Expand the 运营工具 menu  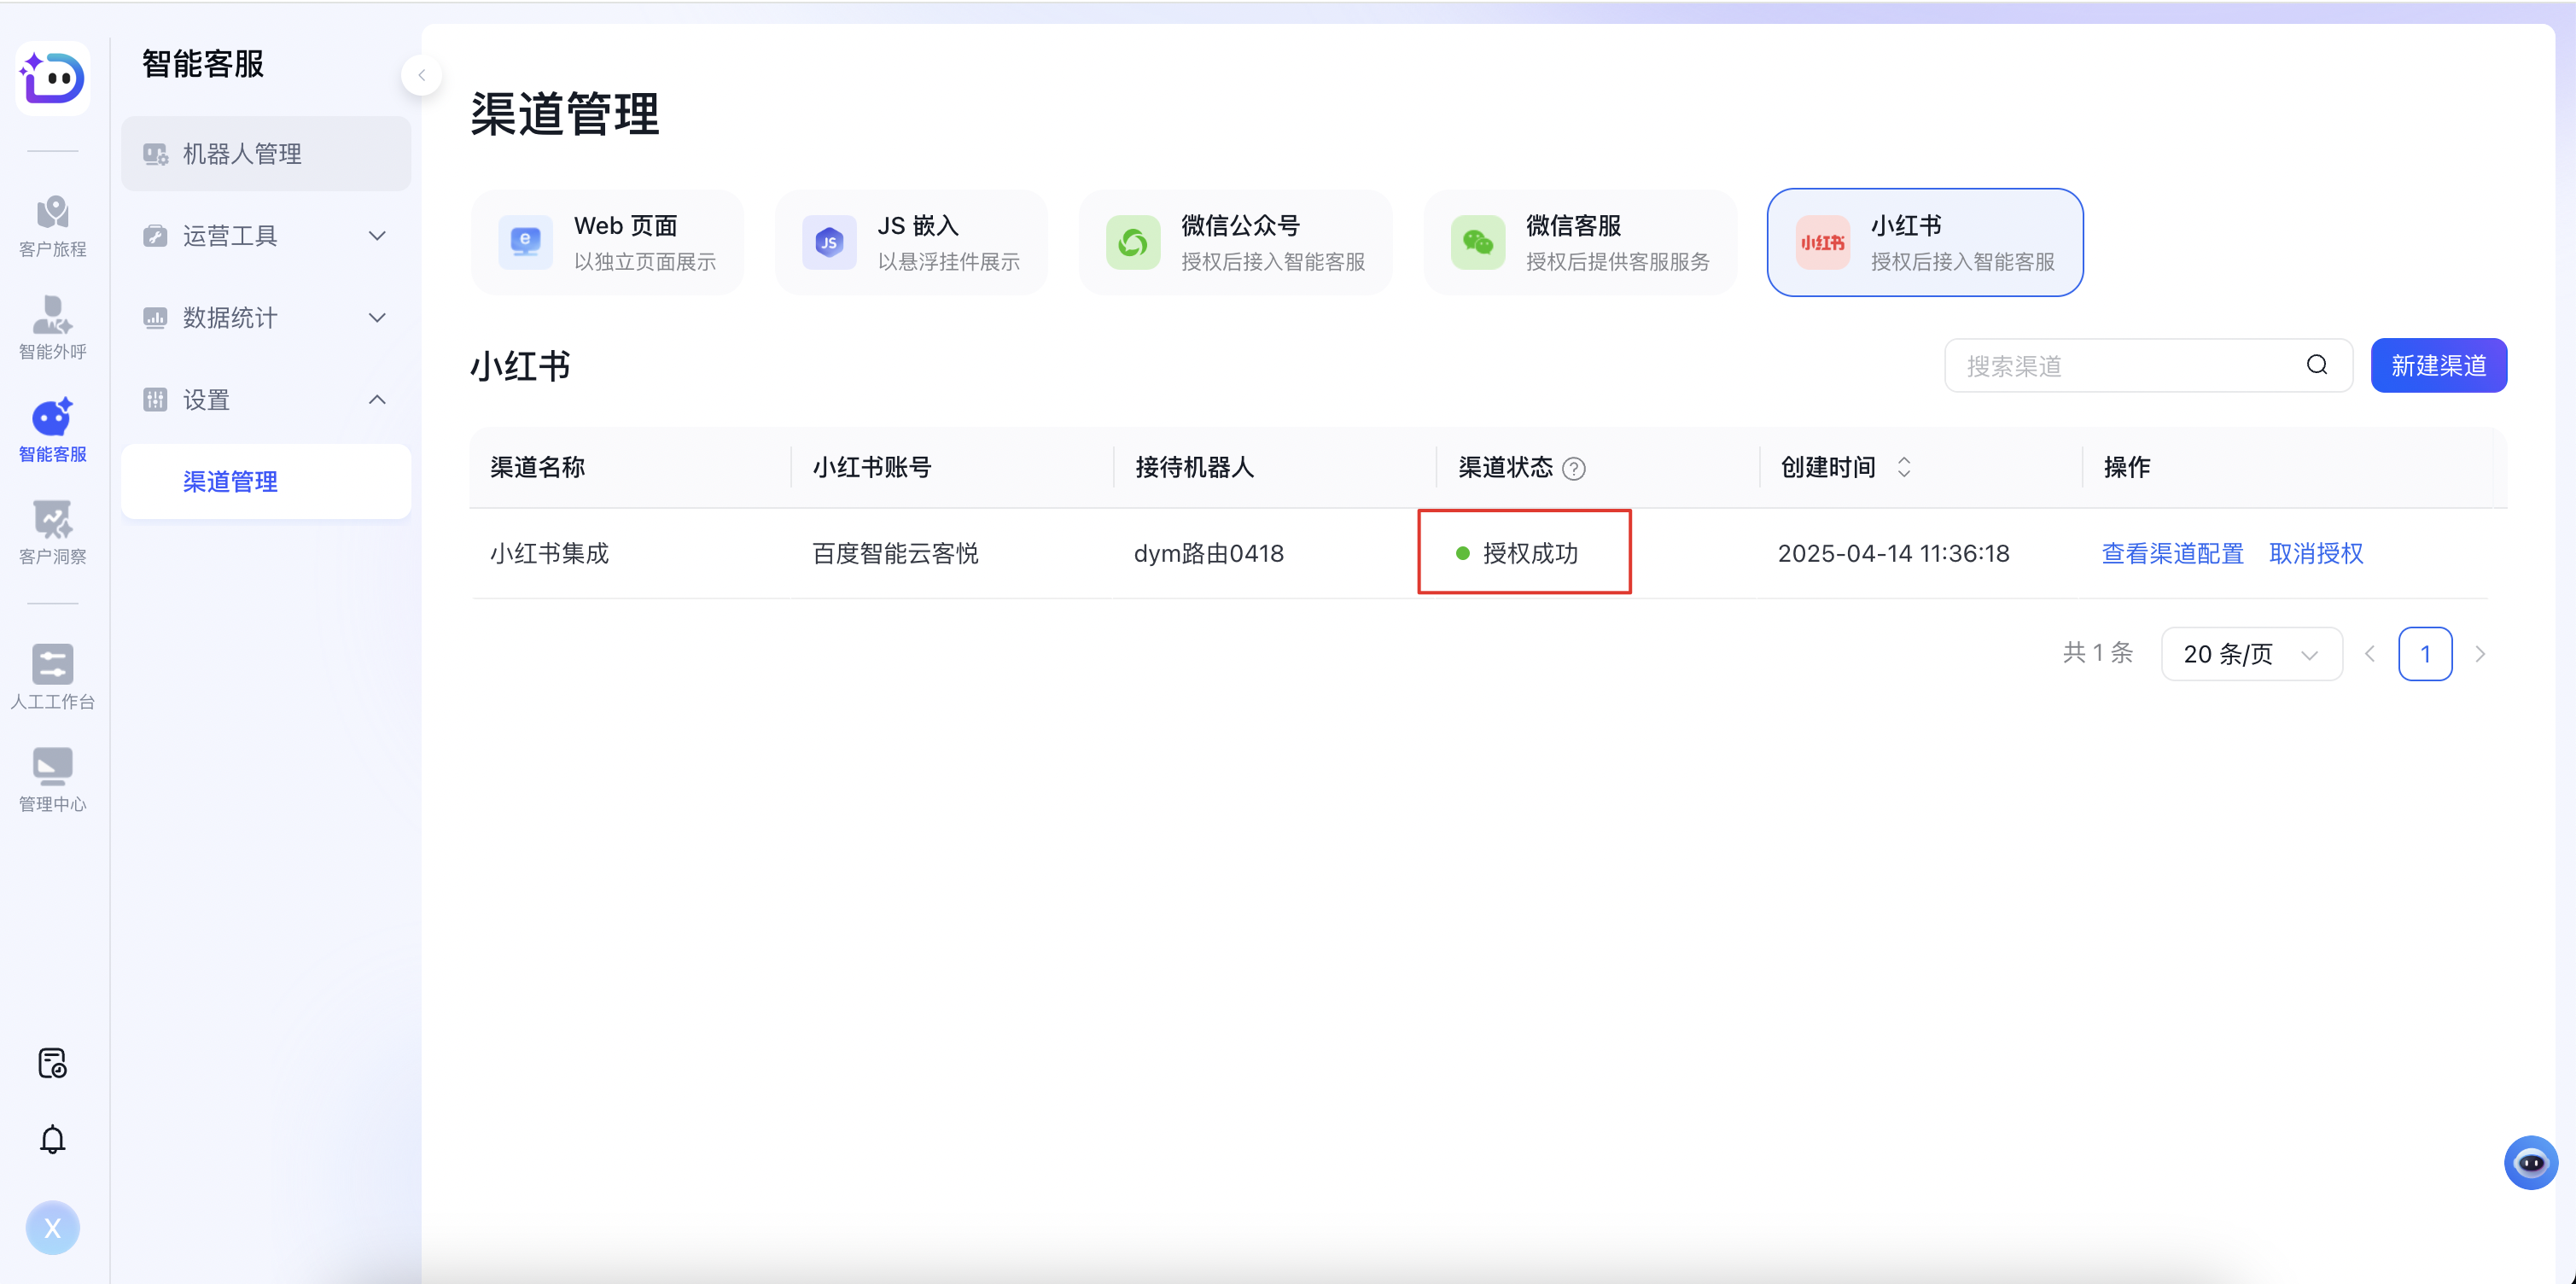(x=265, y=235)
